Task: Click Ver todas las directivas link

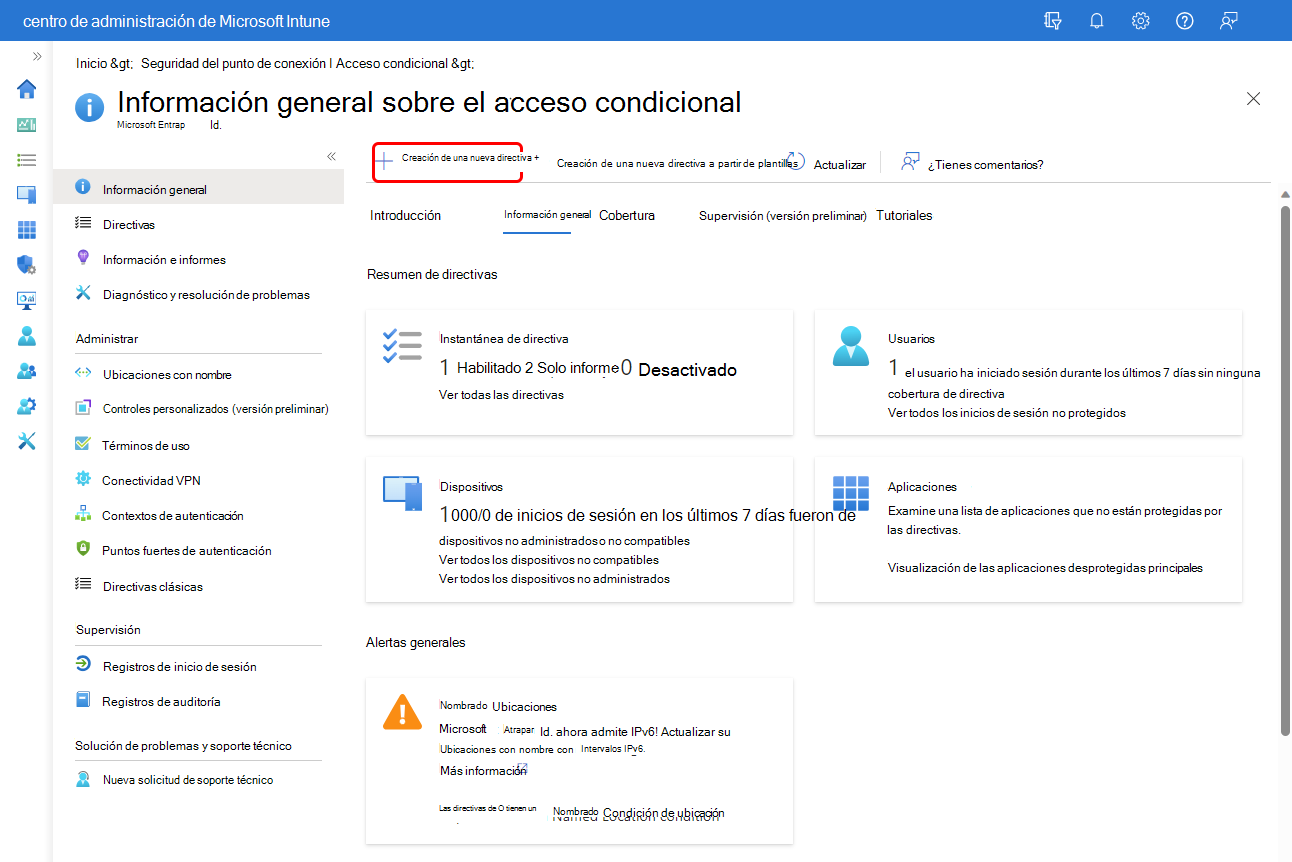Action: tap(501, 394)
